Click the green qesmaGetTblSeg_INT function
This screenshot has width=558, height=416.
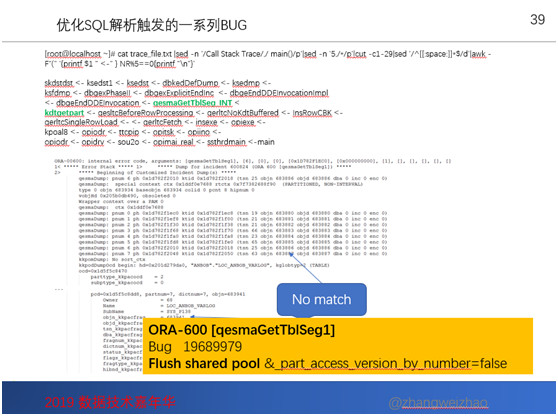click(192, 103)
